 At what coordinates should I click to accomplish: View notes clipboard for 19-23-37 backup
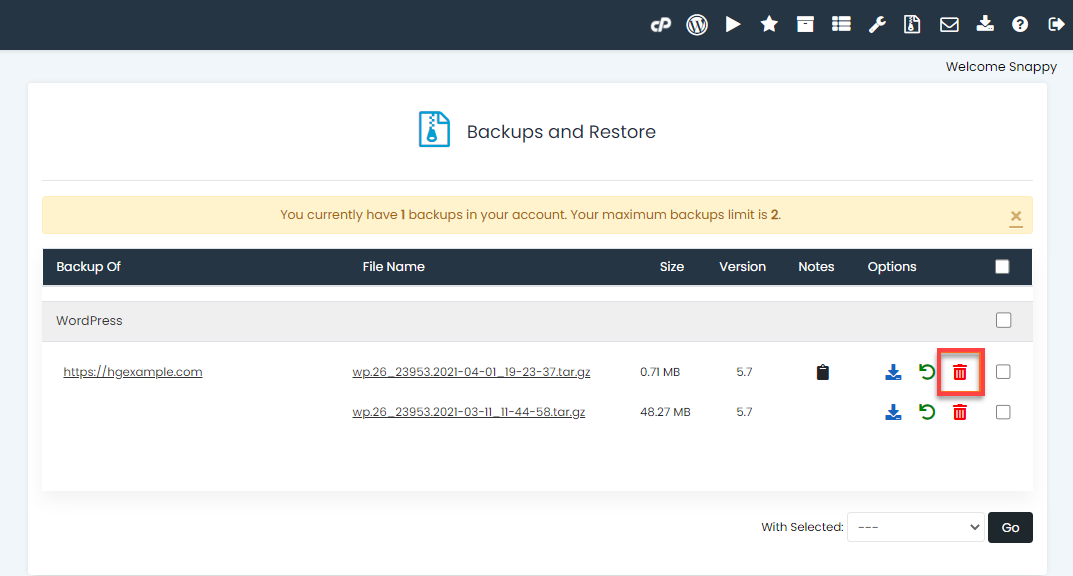coord(823,372)
